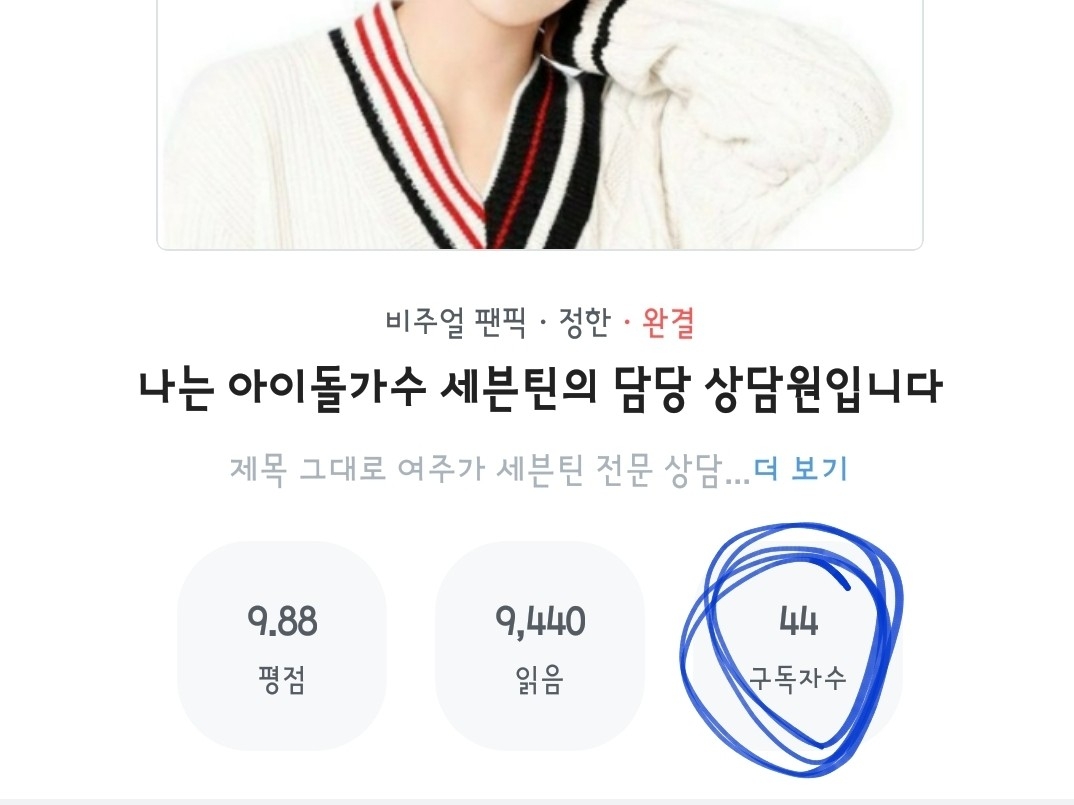Tap the gray divider bar at bottom

(x=537, y=802)
